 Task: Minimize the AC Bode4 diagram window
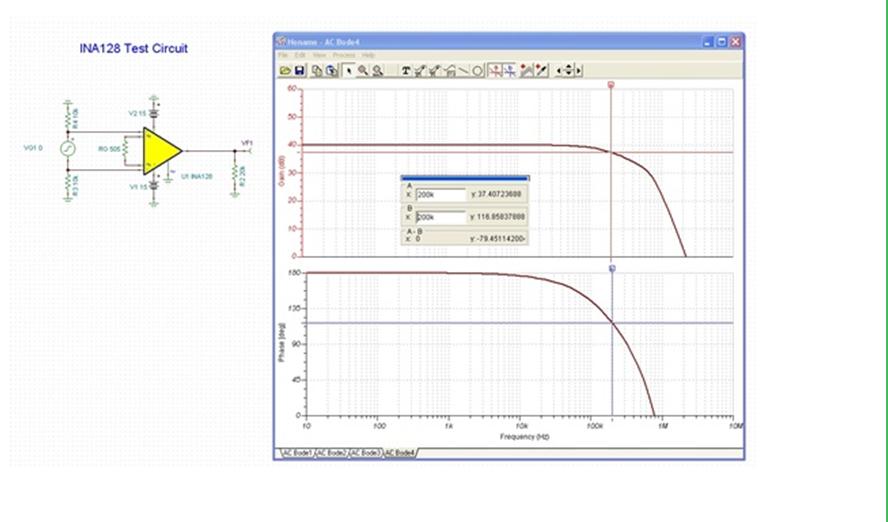coord(708,42)
